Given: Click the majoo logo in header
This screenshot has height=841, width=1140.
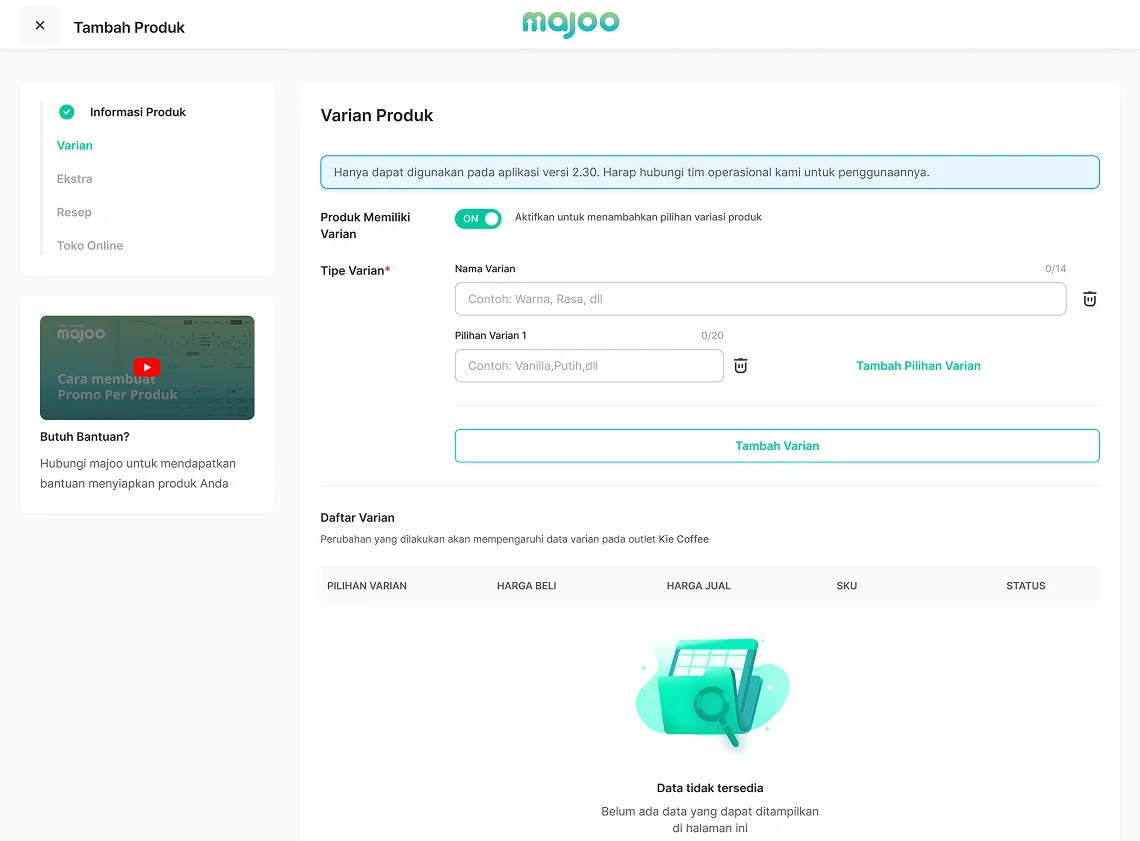Looking at the screenshot, I should pos(570,24).
